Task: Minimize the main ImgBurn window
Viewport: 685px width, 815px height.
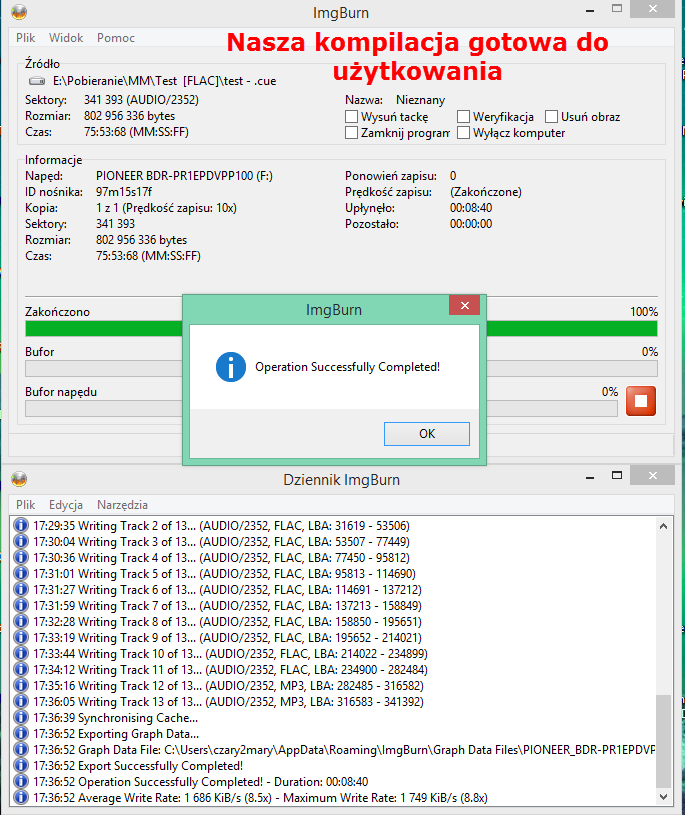Action: 590,10
